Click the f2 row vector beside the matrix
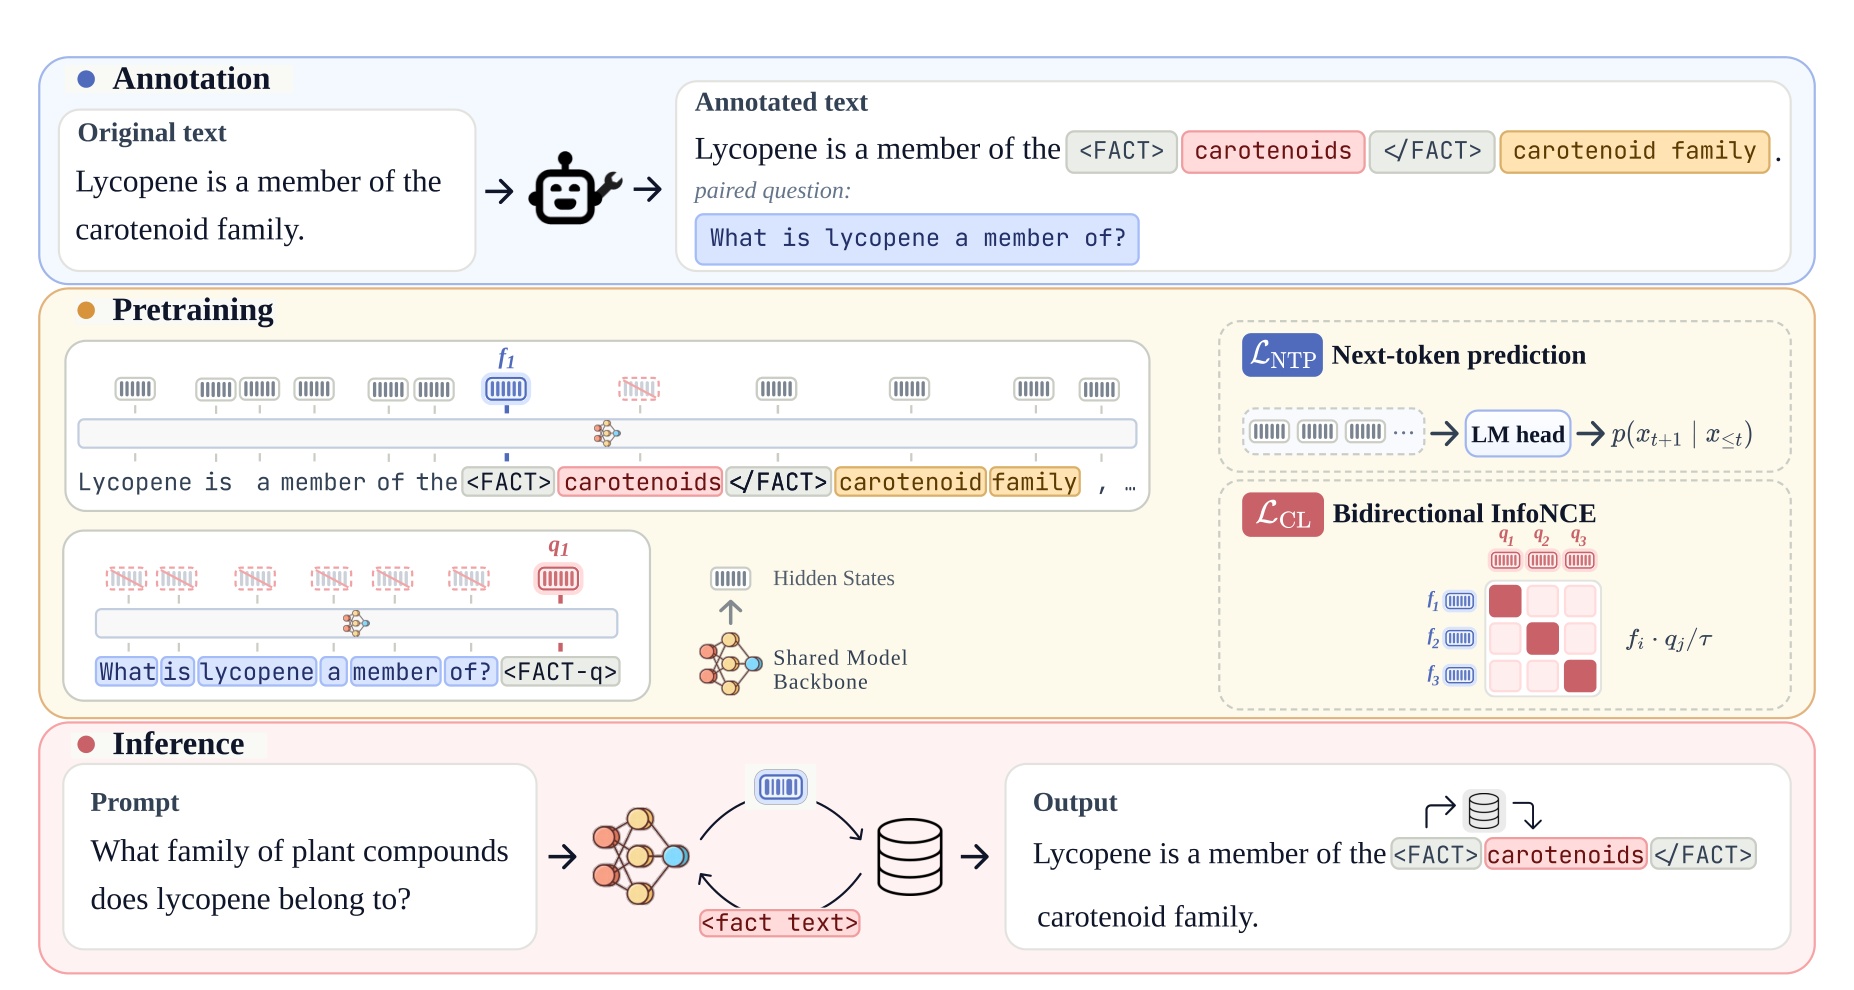The image size is (1854, 990). click(x=1460, y=638)
